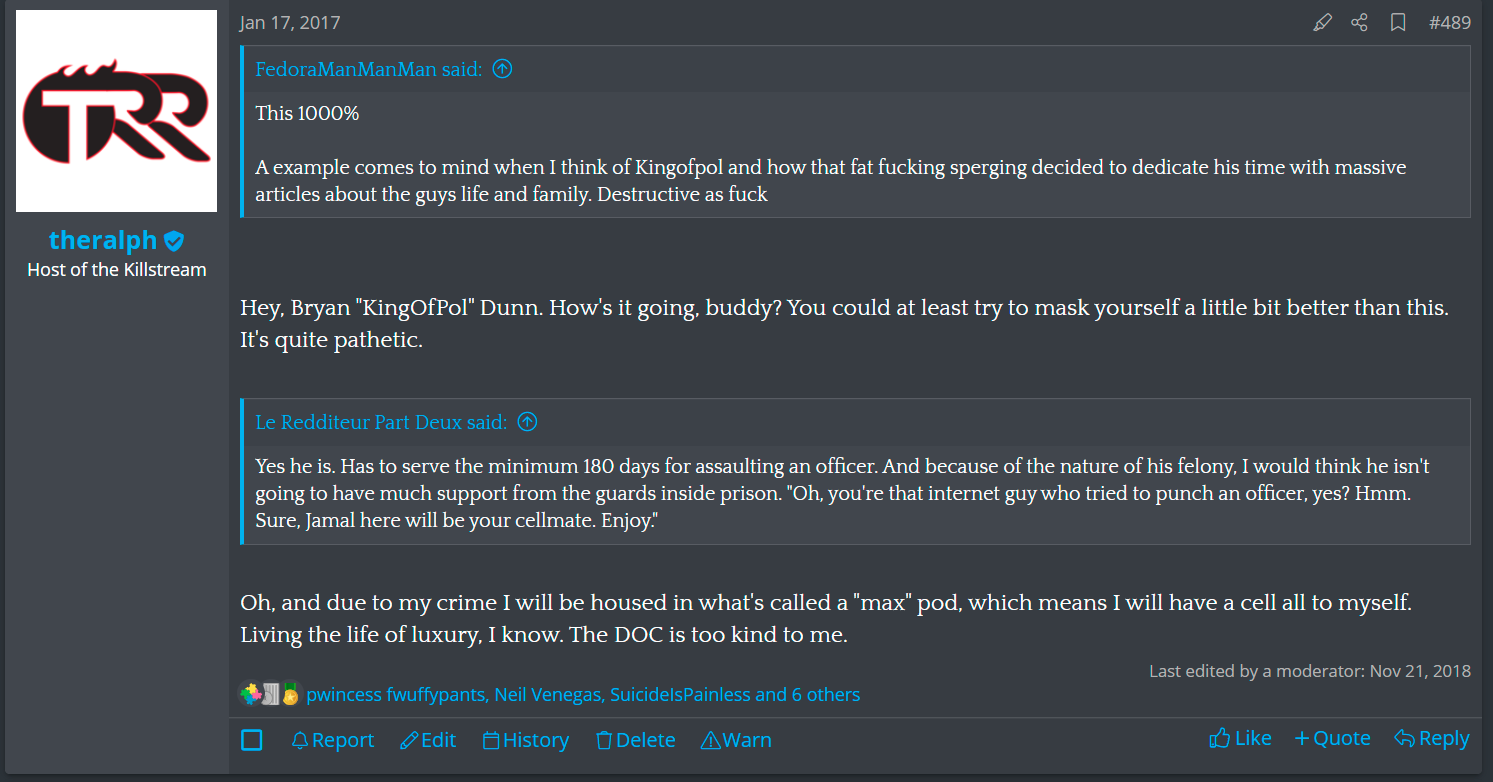View the post's edit History

(525, 740)
